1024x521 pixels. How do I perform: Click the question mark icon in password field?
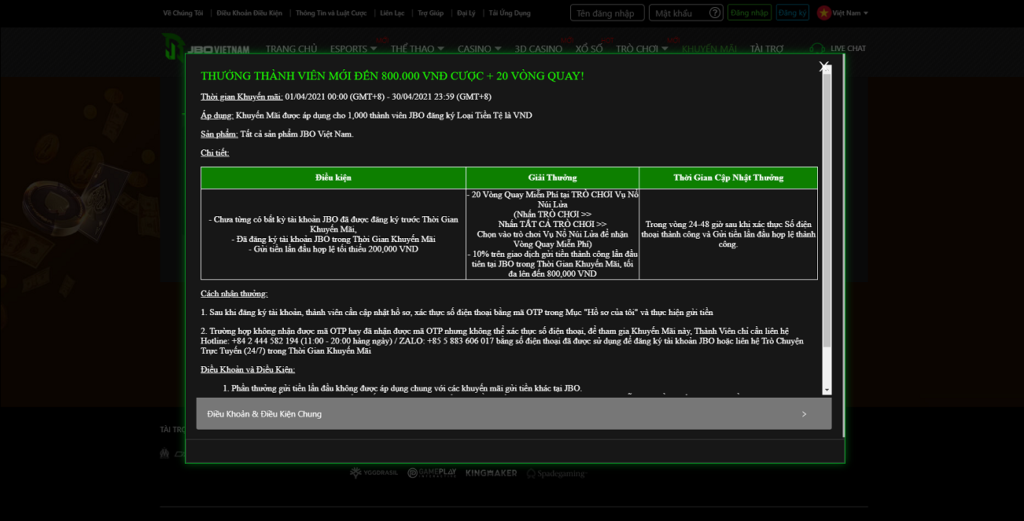coord(714,13)
